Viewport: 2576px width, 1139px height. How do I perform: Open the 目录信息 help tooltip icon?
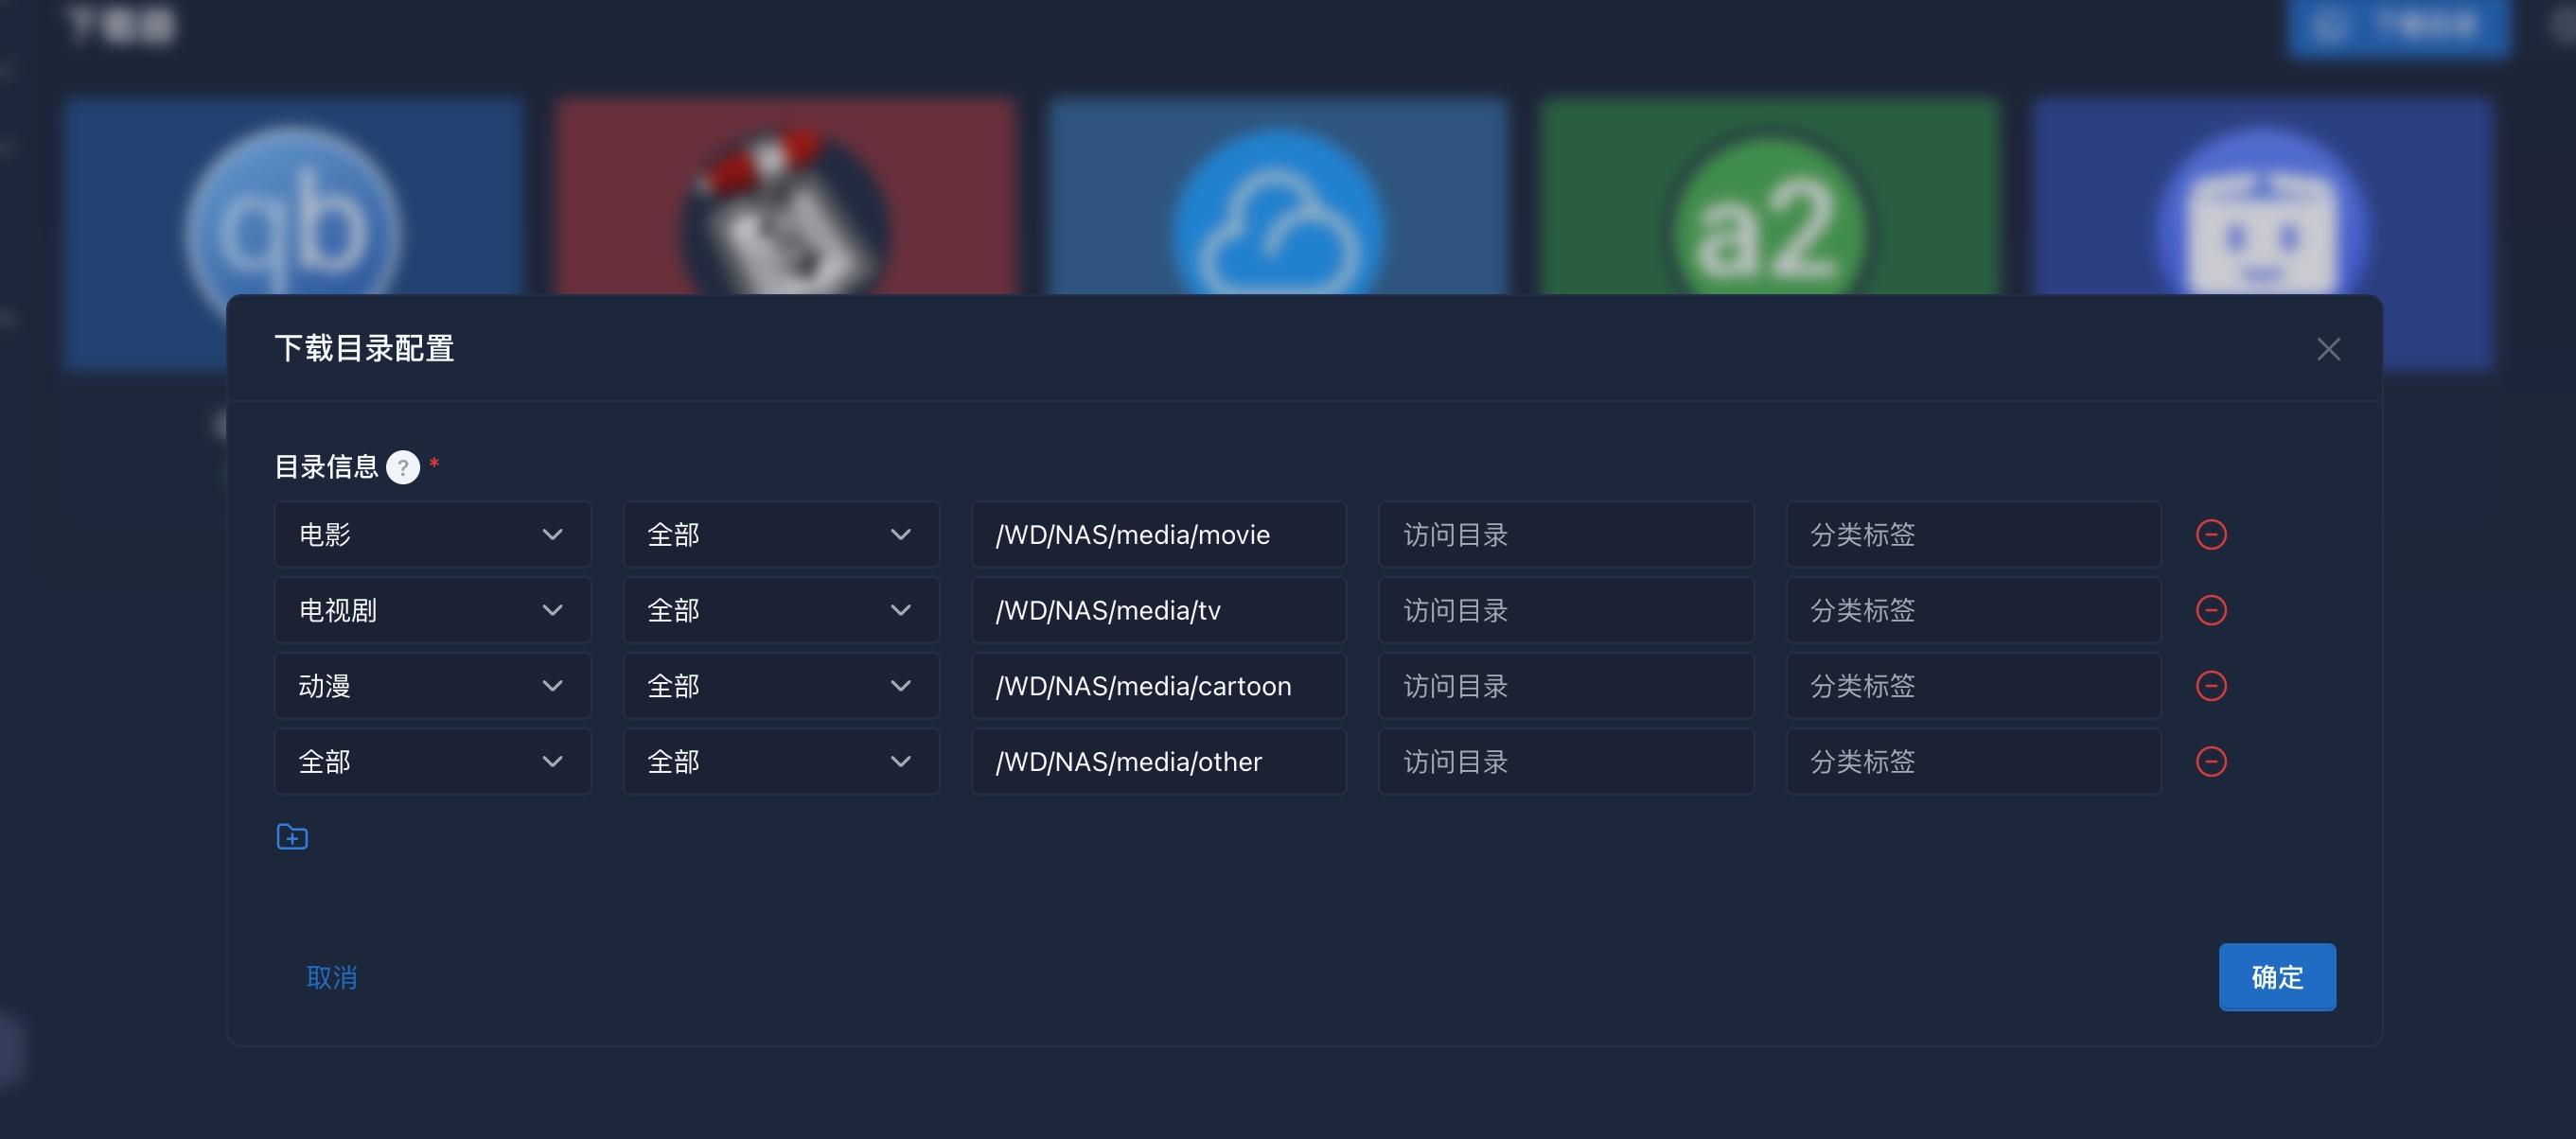pos(403,467)
